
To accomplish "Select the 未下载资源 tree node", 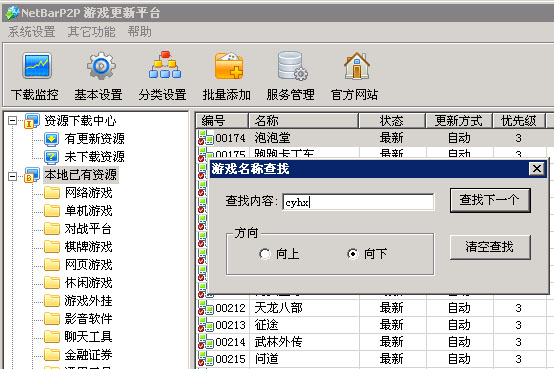I will tap(94, 157).
